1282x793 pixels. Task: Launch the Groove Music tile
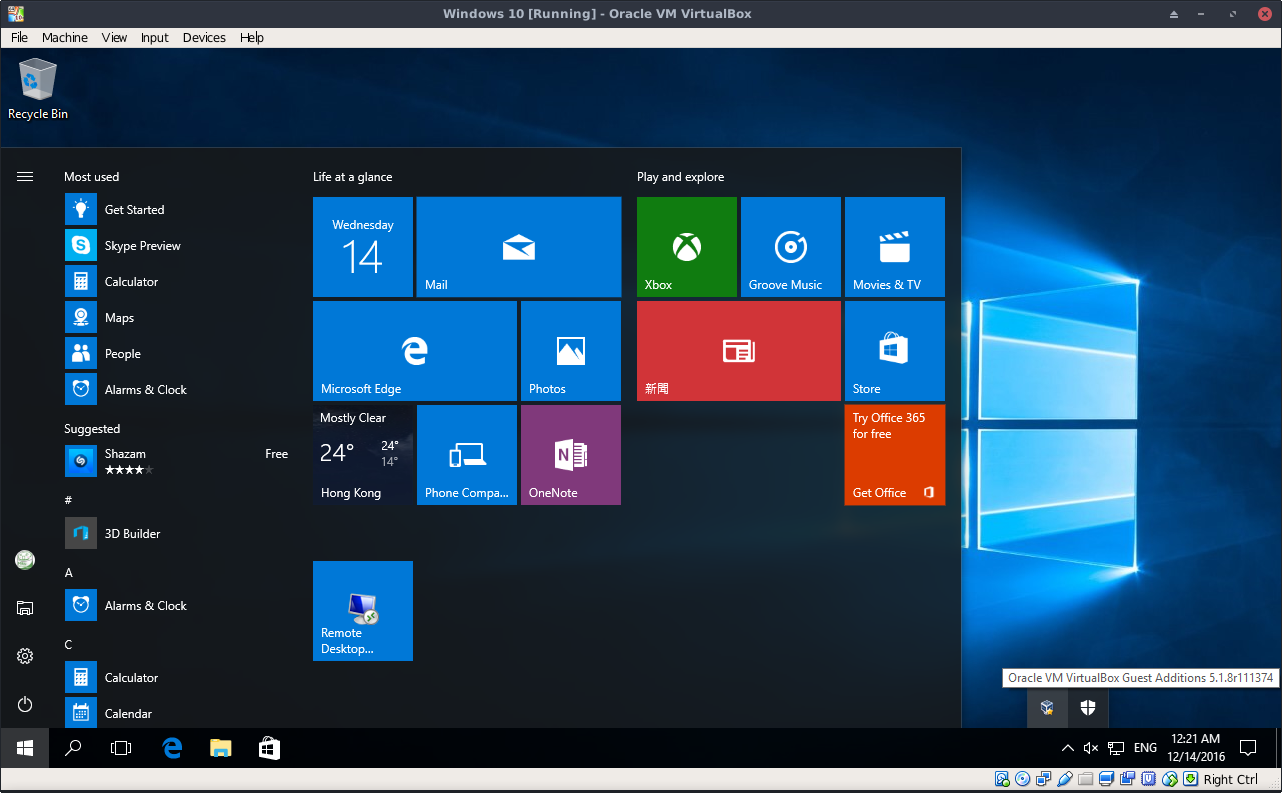tap(791, 247)
